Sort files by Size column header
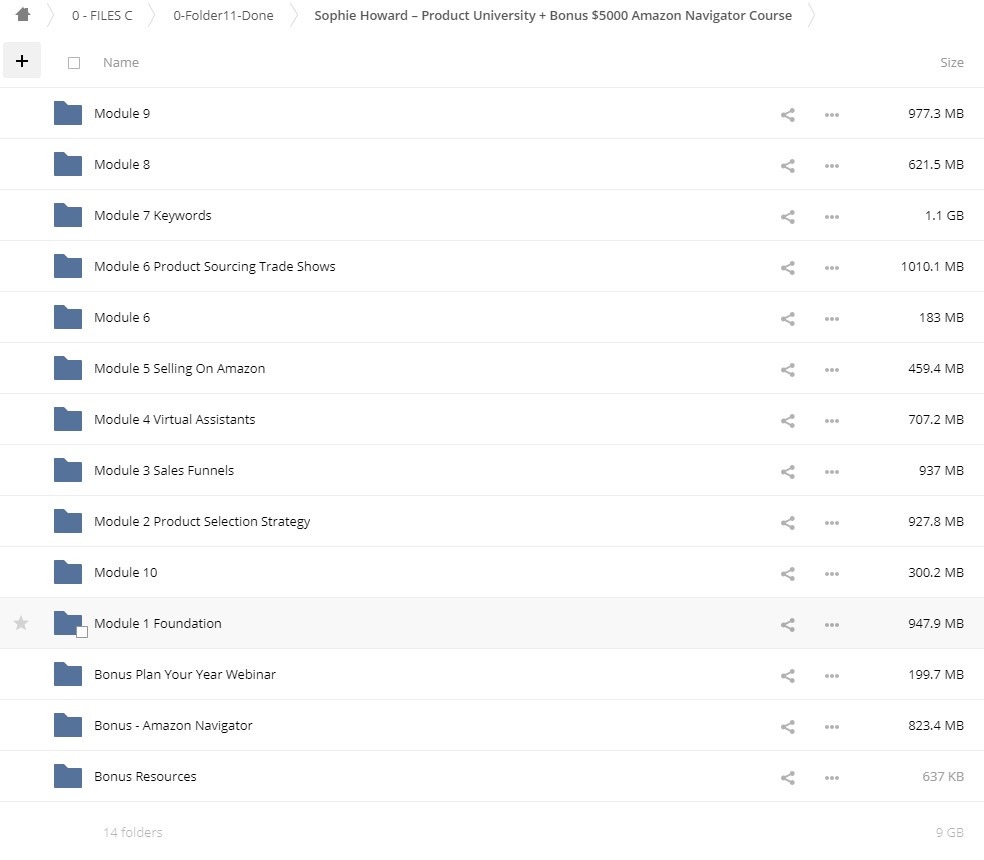 [951, 62]
